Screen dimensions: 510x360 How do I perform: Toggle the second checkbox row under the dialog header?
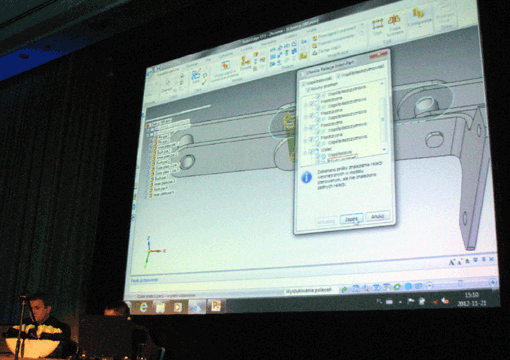click(308, 89)
